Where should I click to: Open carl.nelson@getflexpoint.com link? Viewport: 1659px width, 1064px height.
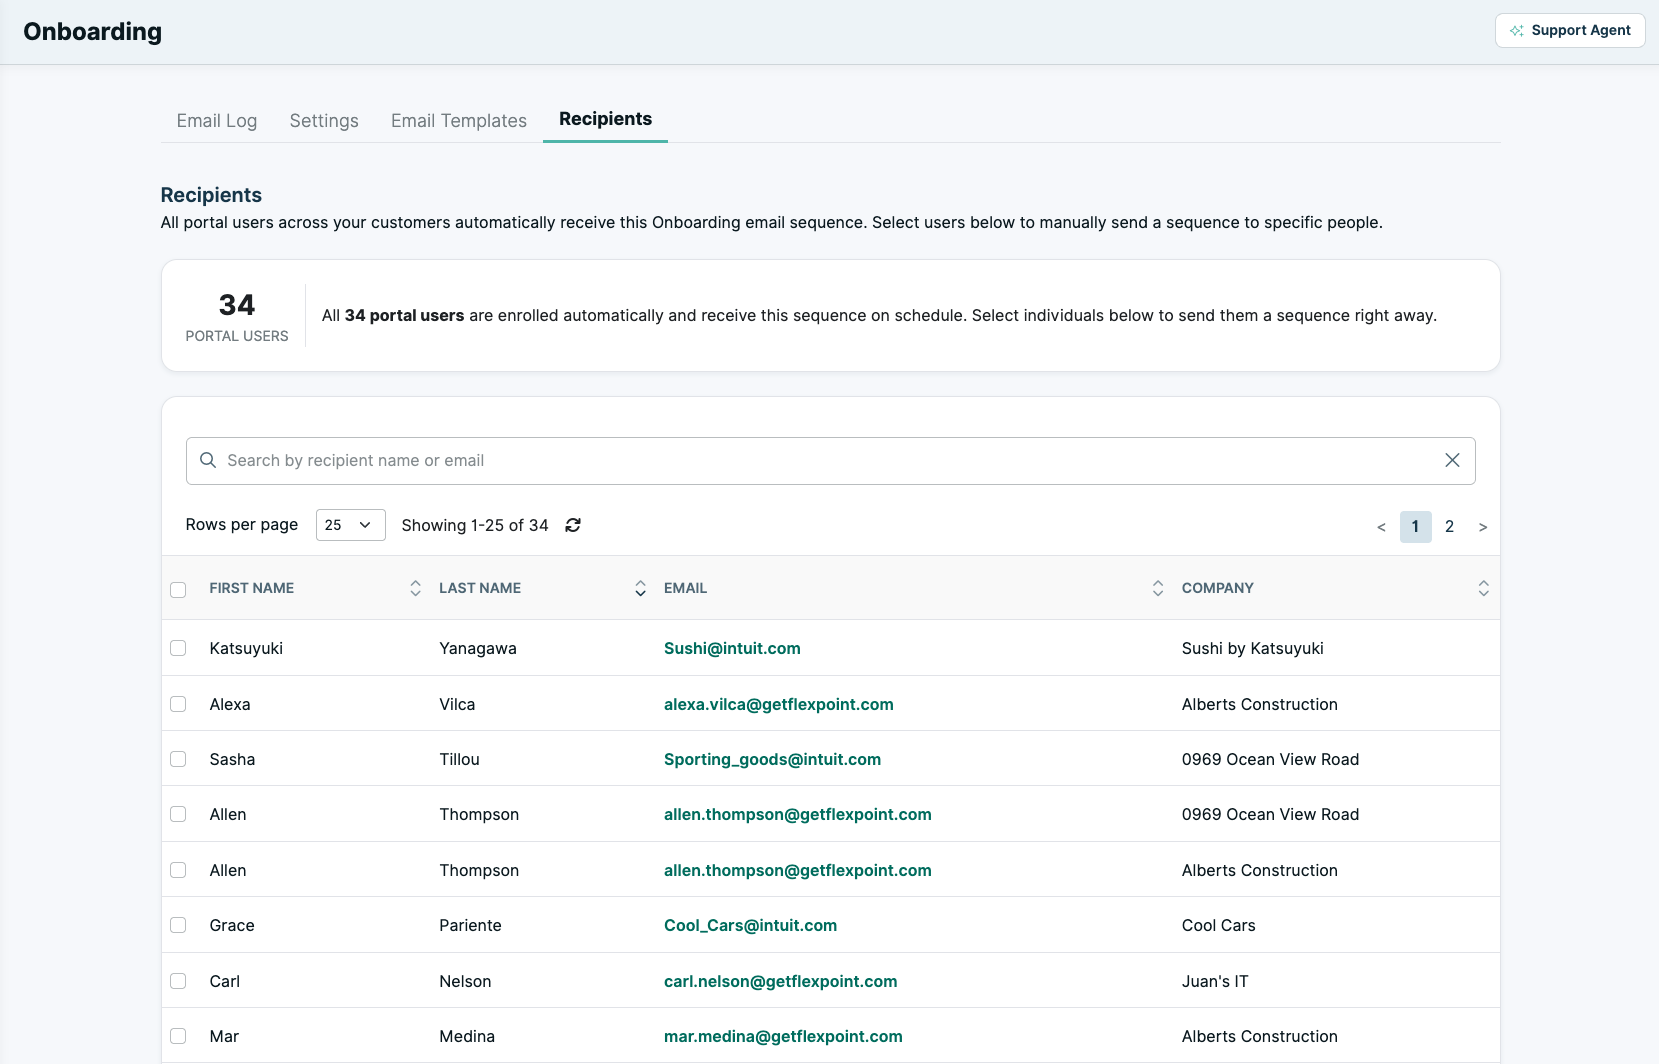click(x=781, y=981)
